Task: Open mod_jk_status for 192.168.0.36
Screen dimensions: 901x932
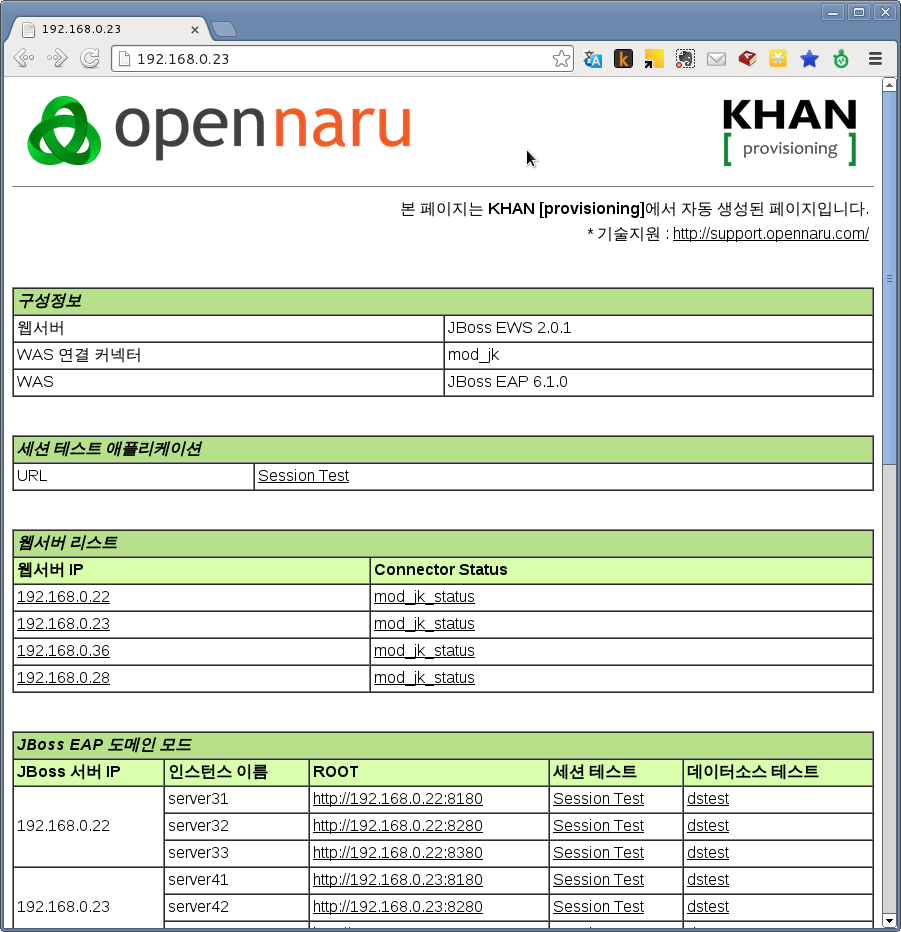Action: [424, 651]
